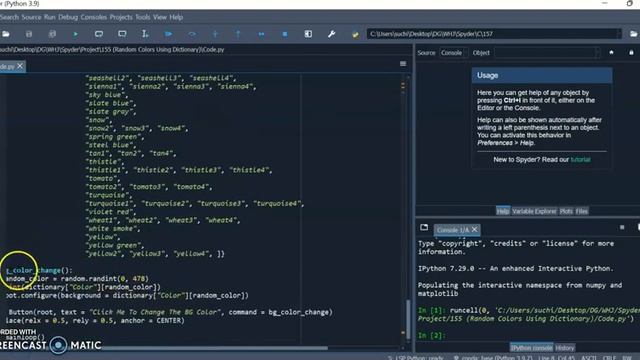
Task: Close the Code.py editor tab
Action: [x=20, y=66]
